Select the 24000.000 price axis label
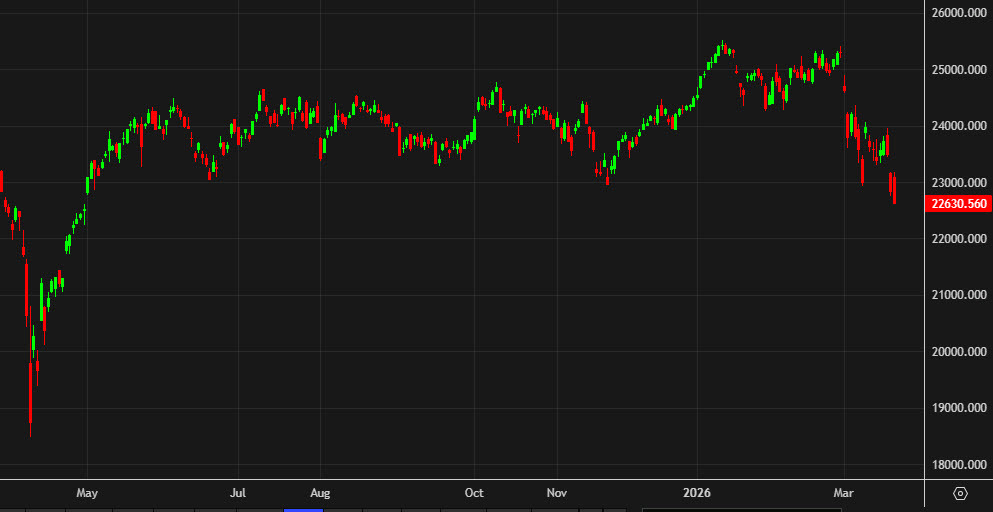993x512 pixels. point(959,126)
